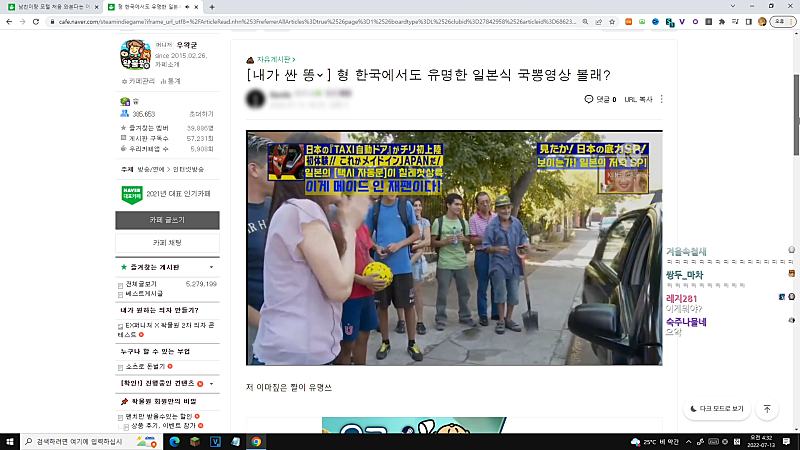Open the Chrome profile avatar

coord(762,22)
